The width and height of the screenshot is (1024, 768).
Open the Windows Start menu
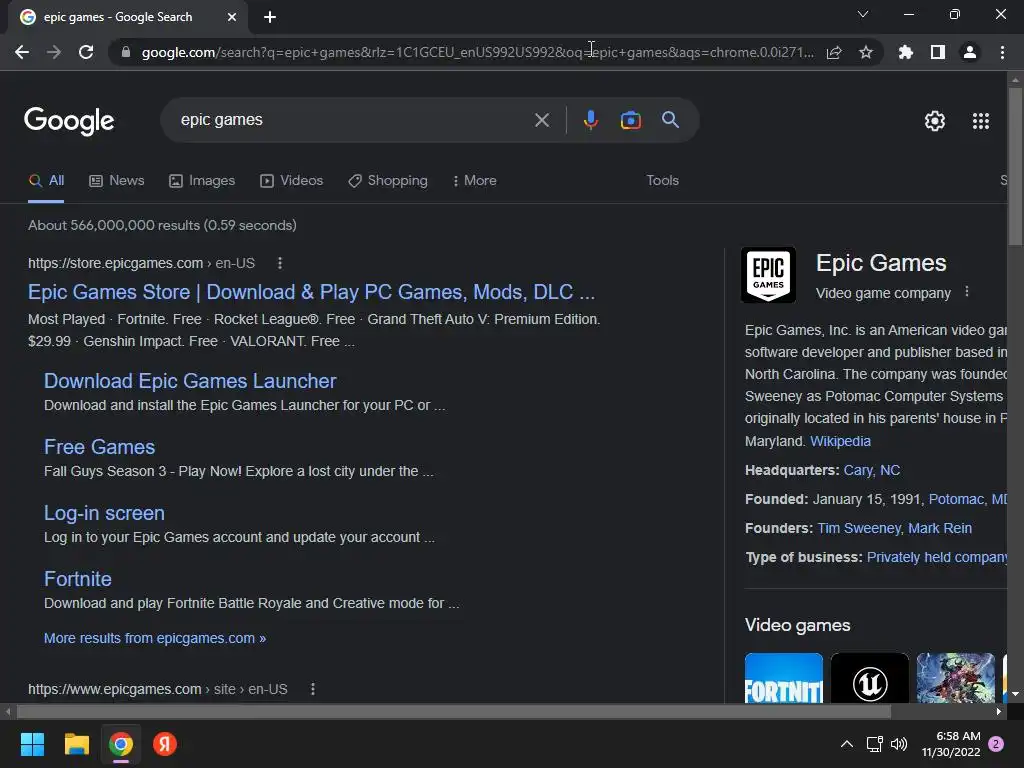coord(32,744)
